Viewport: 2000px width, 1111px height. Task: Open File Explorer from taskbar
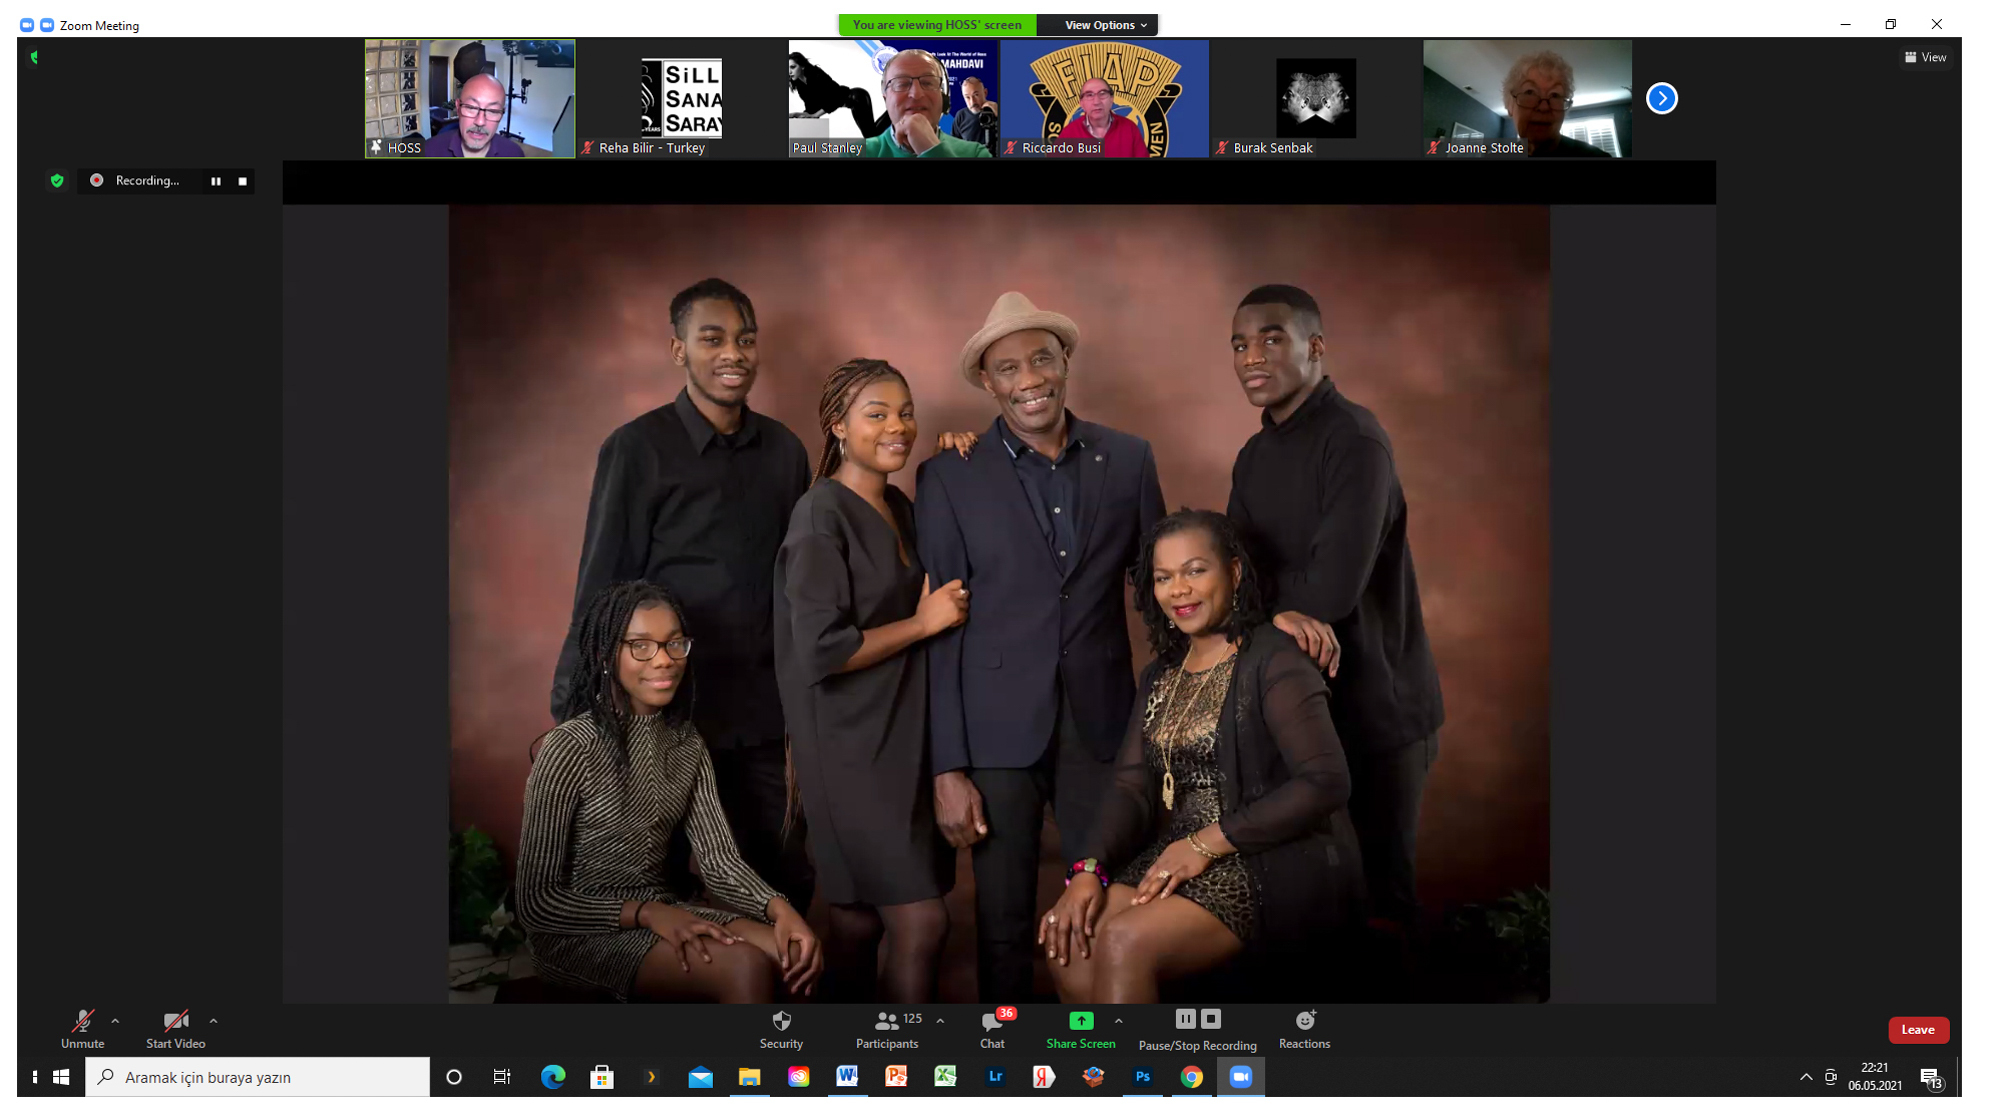749,1077
